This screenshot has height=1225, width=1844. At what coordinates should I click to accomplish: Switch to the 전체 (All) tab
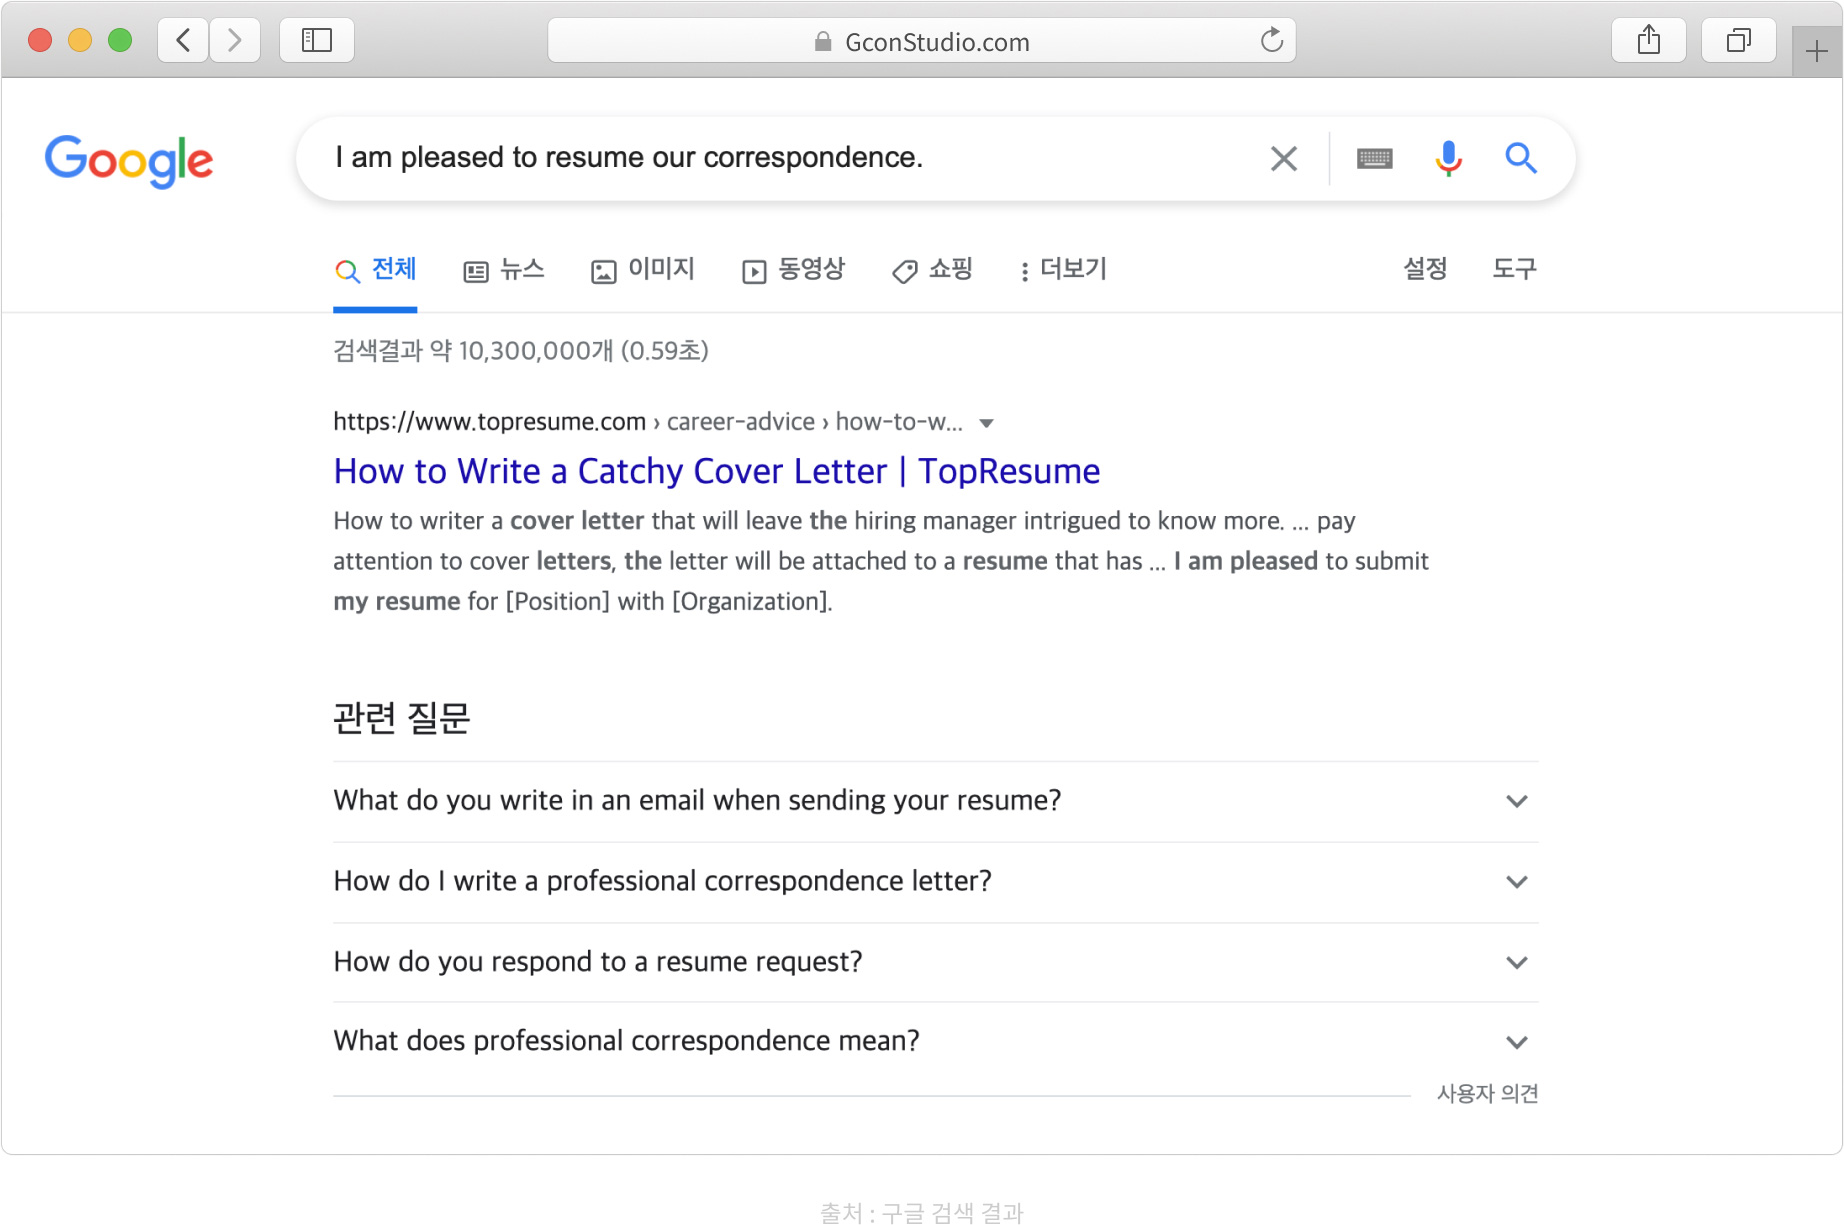[375, 270]
